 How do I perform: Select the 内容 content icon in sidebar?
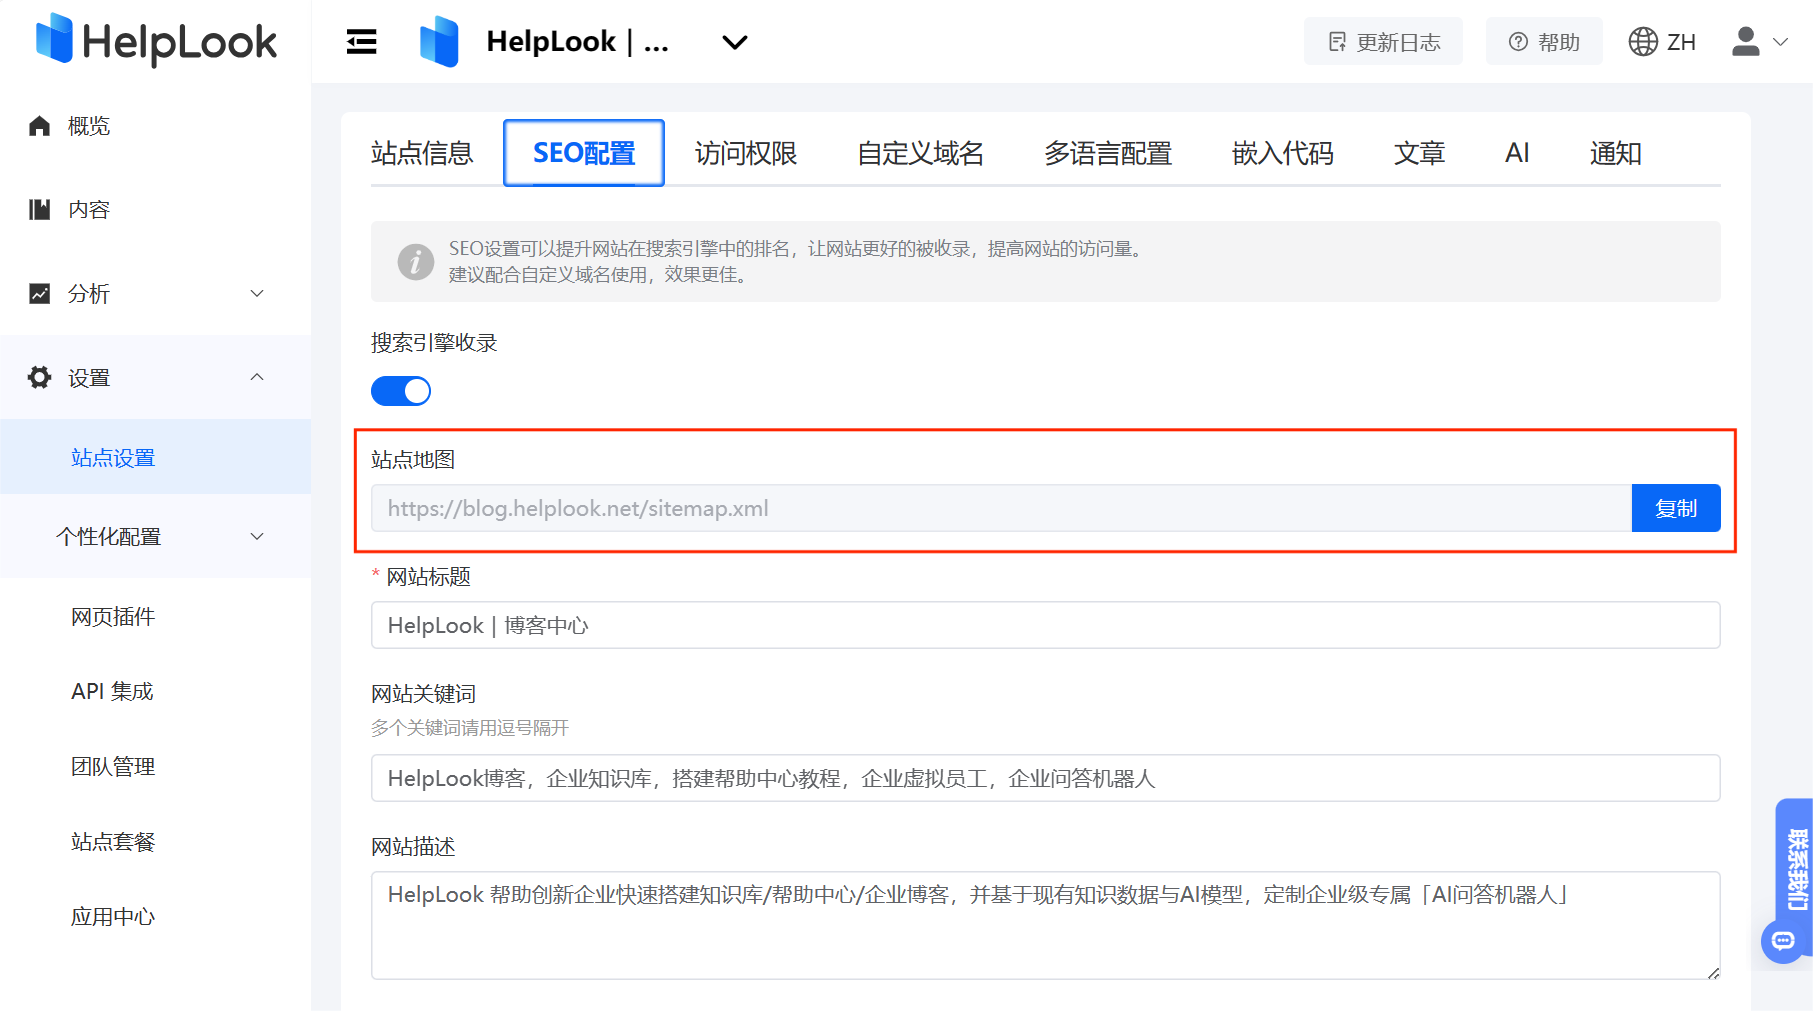[39, 209]
